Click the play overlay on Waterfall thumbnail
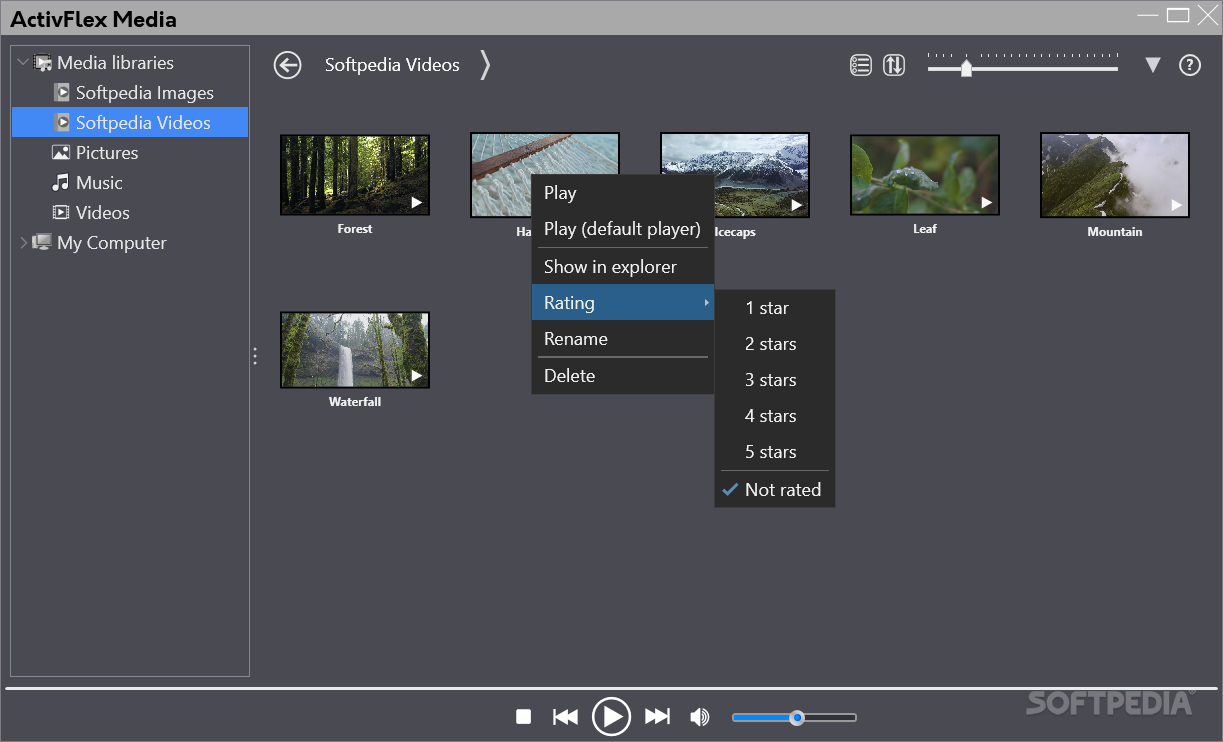 pyautogui.click(x=417, y=376)
